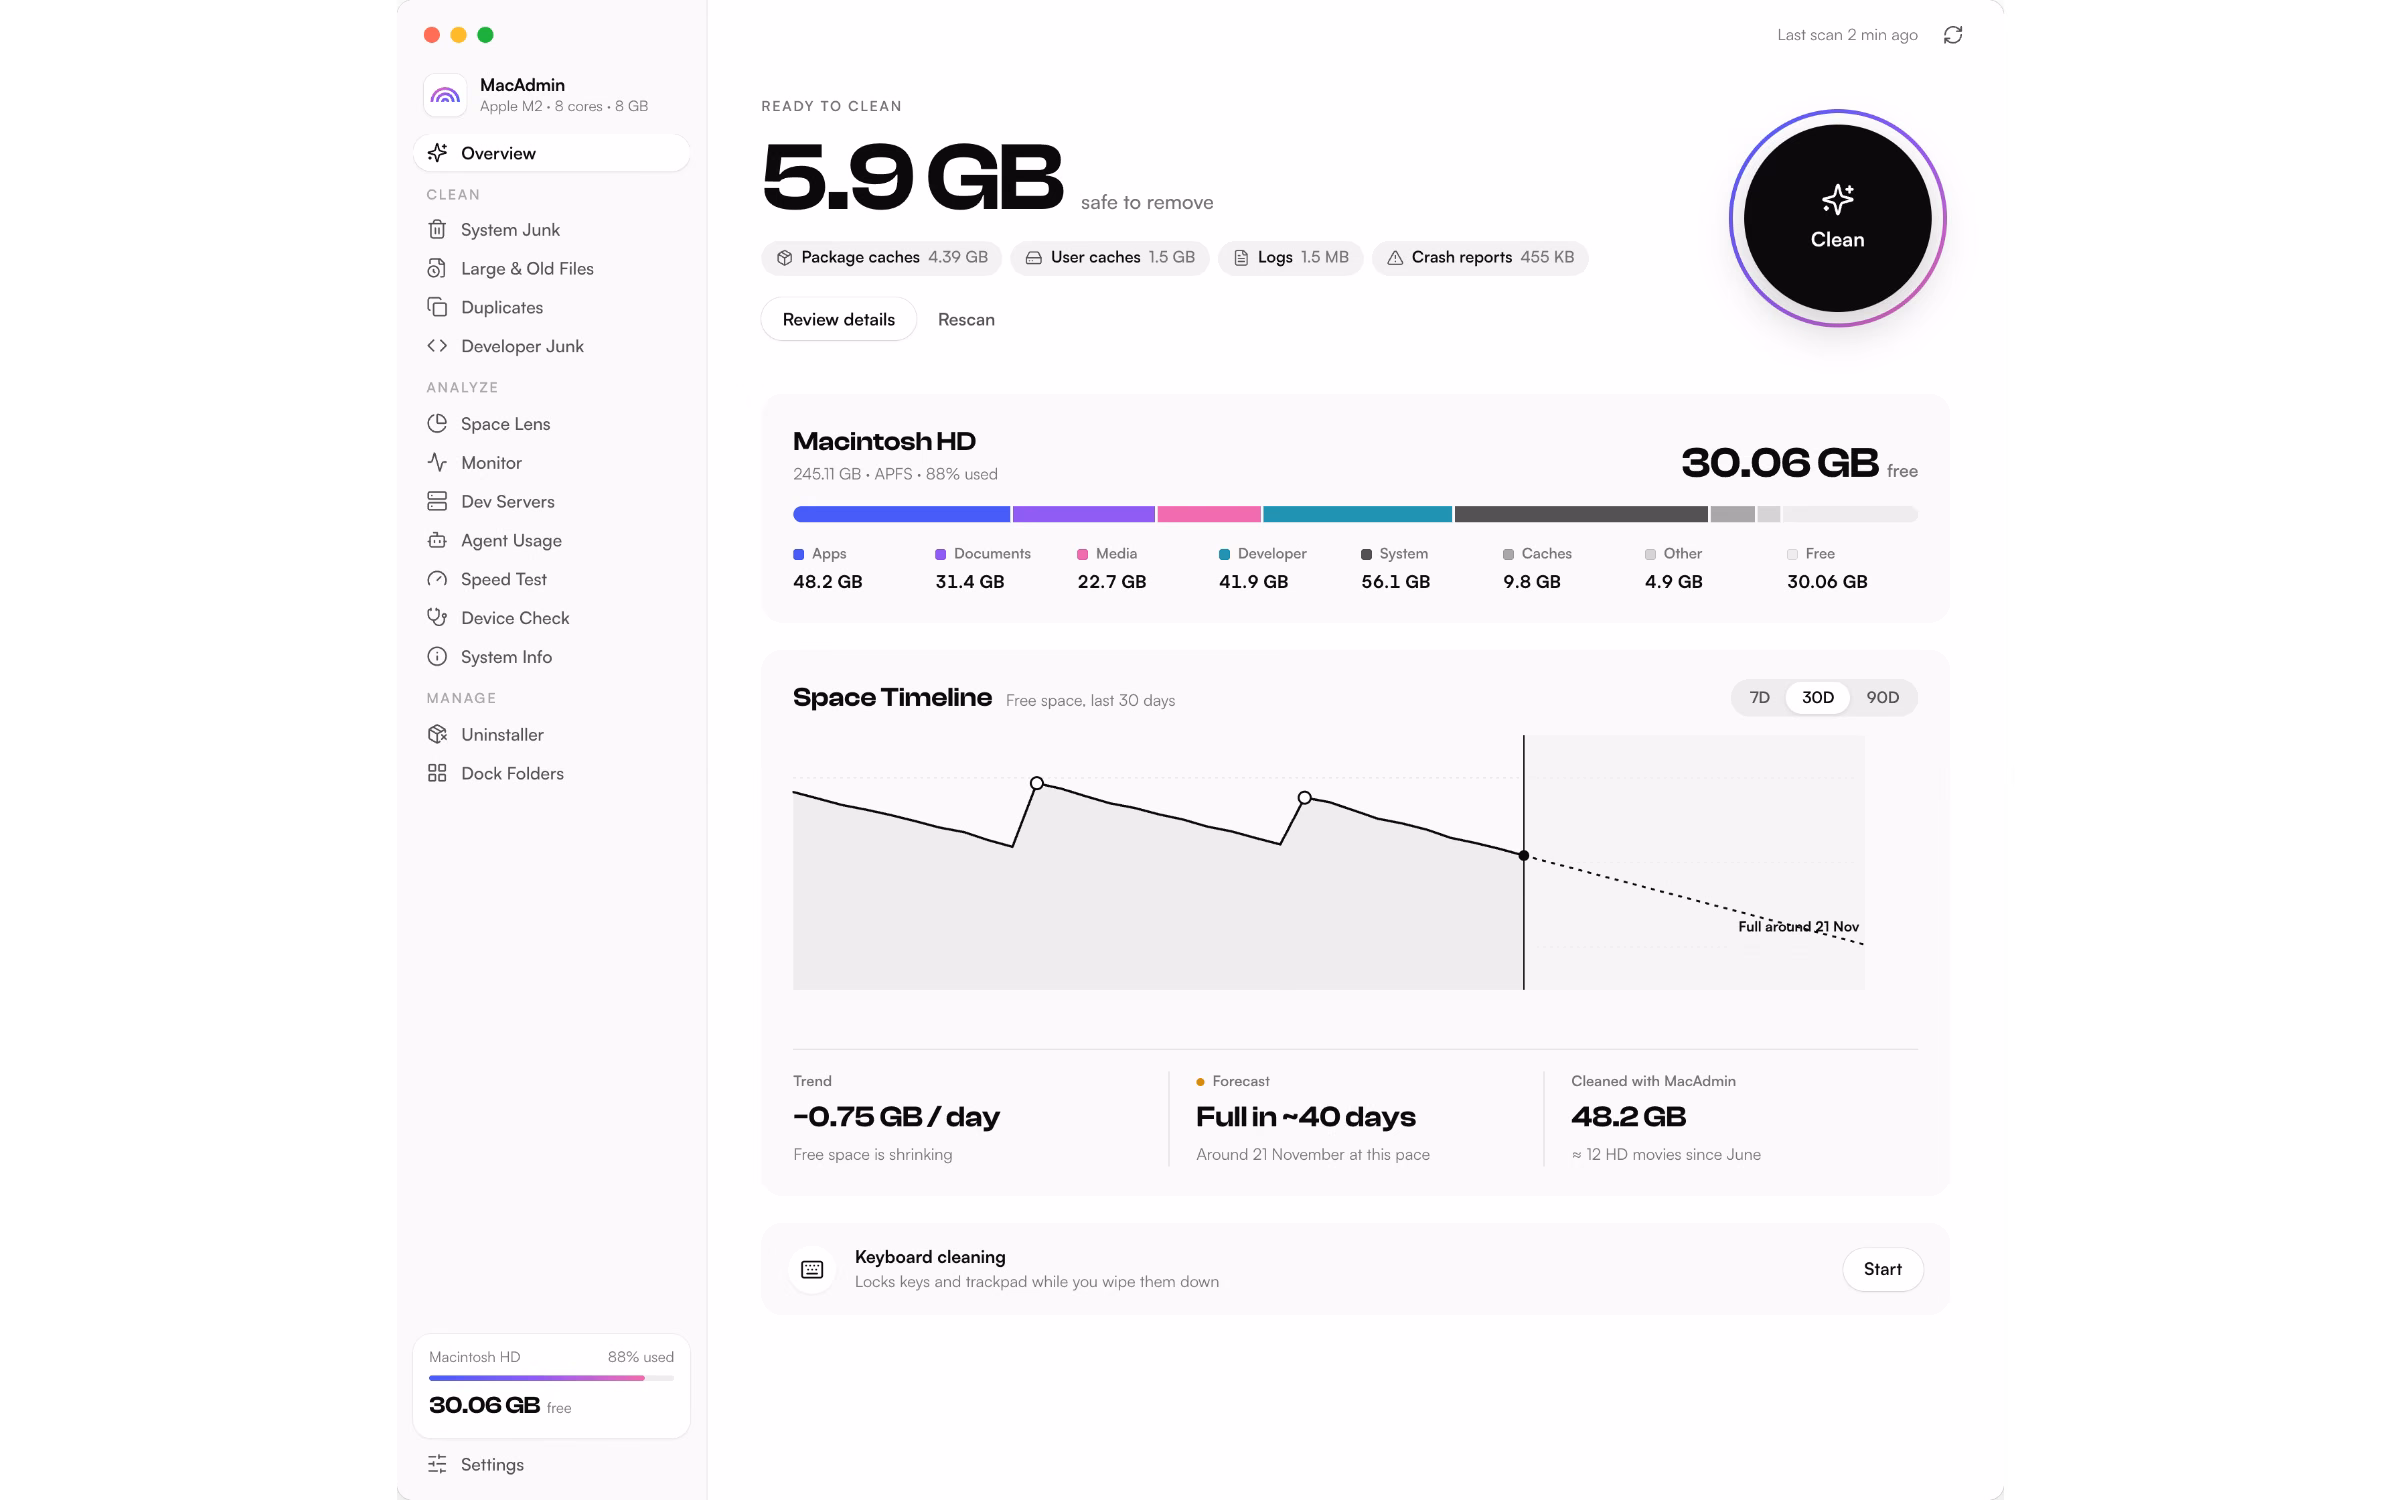Click the Package caches chip
This screenshot has width=2400, height=1500.
(x=882, y=258)
